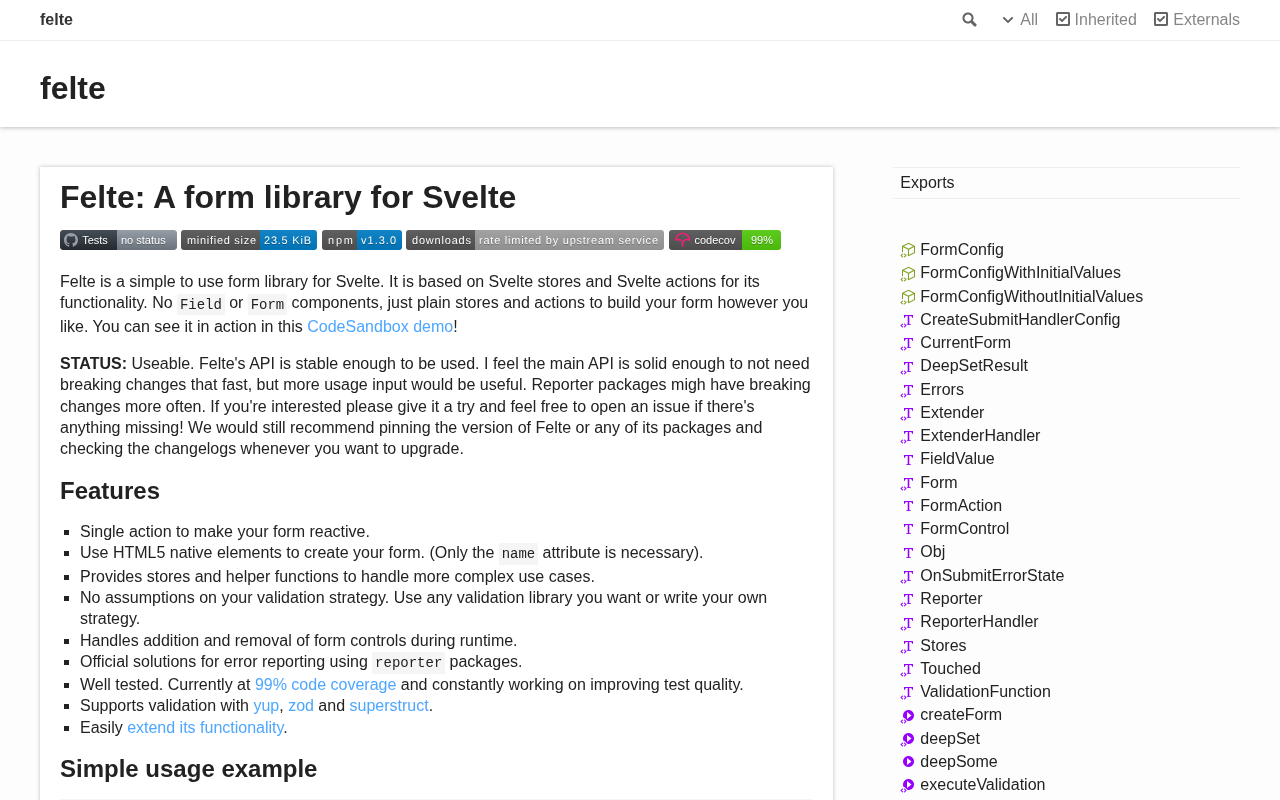The height and width of the screenshot is (800, 1280).
Task: Toggle the Externals checkbox
Action: [x=1161, y=20]
